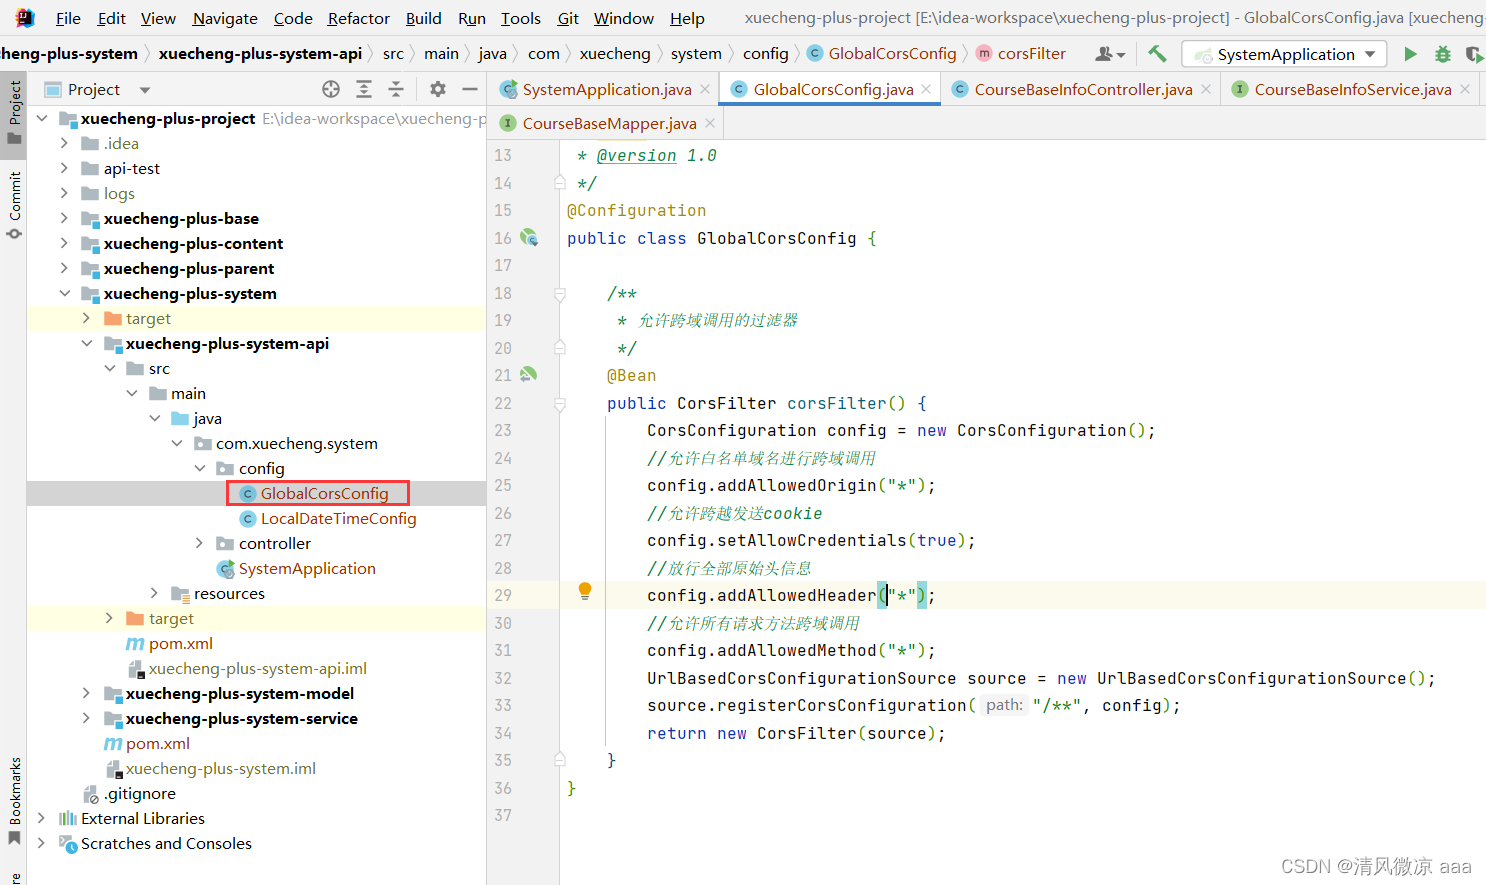Screen dimensions: 1486x885
Task: Open the Refactor menu
Action: click(358, 18)
